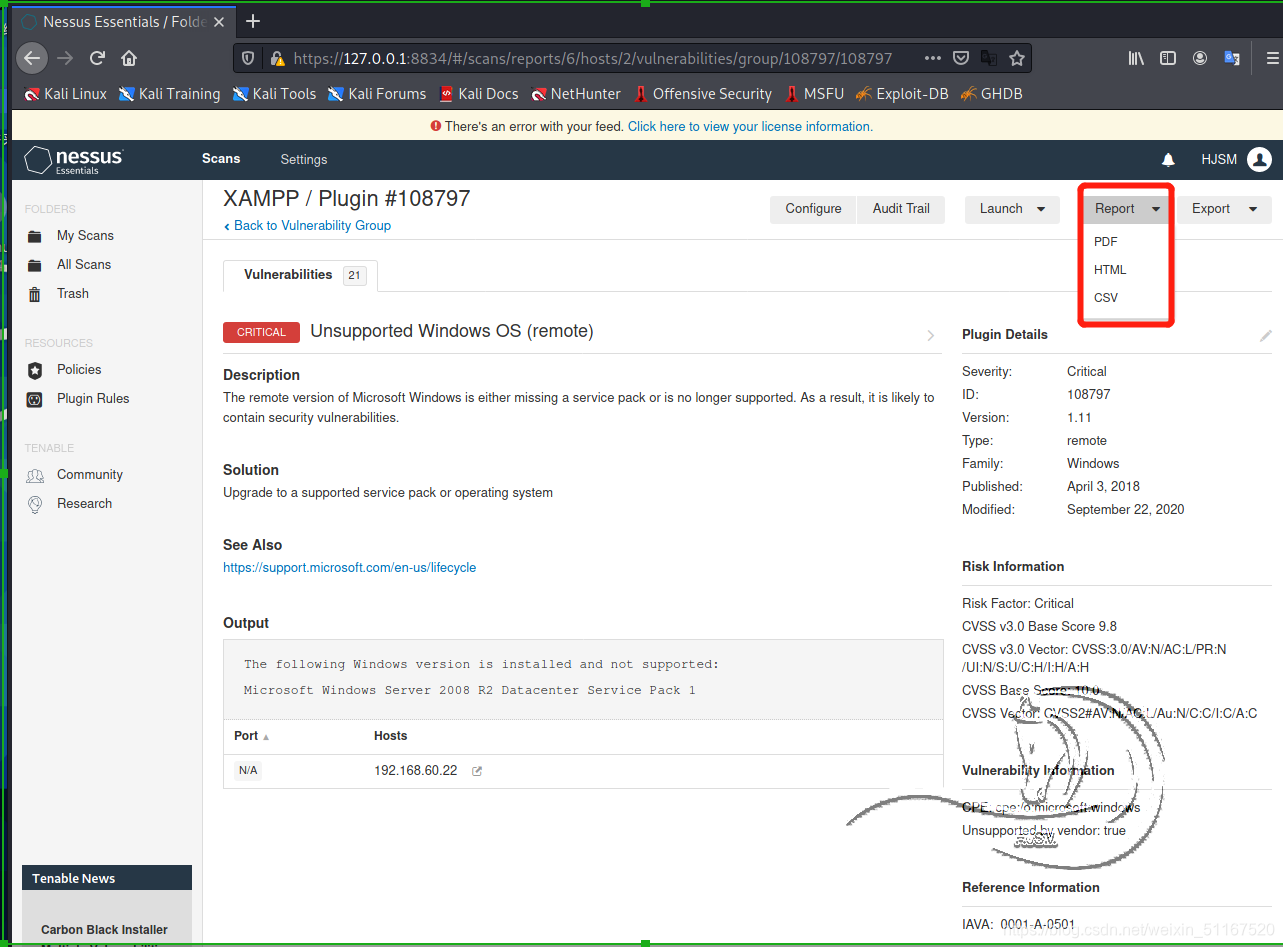Click the translate extension icon in toolbar

[1231, 58]
